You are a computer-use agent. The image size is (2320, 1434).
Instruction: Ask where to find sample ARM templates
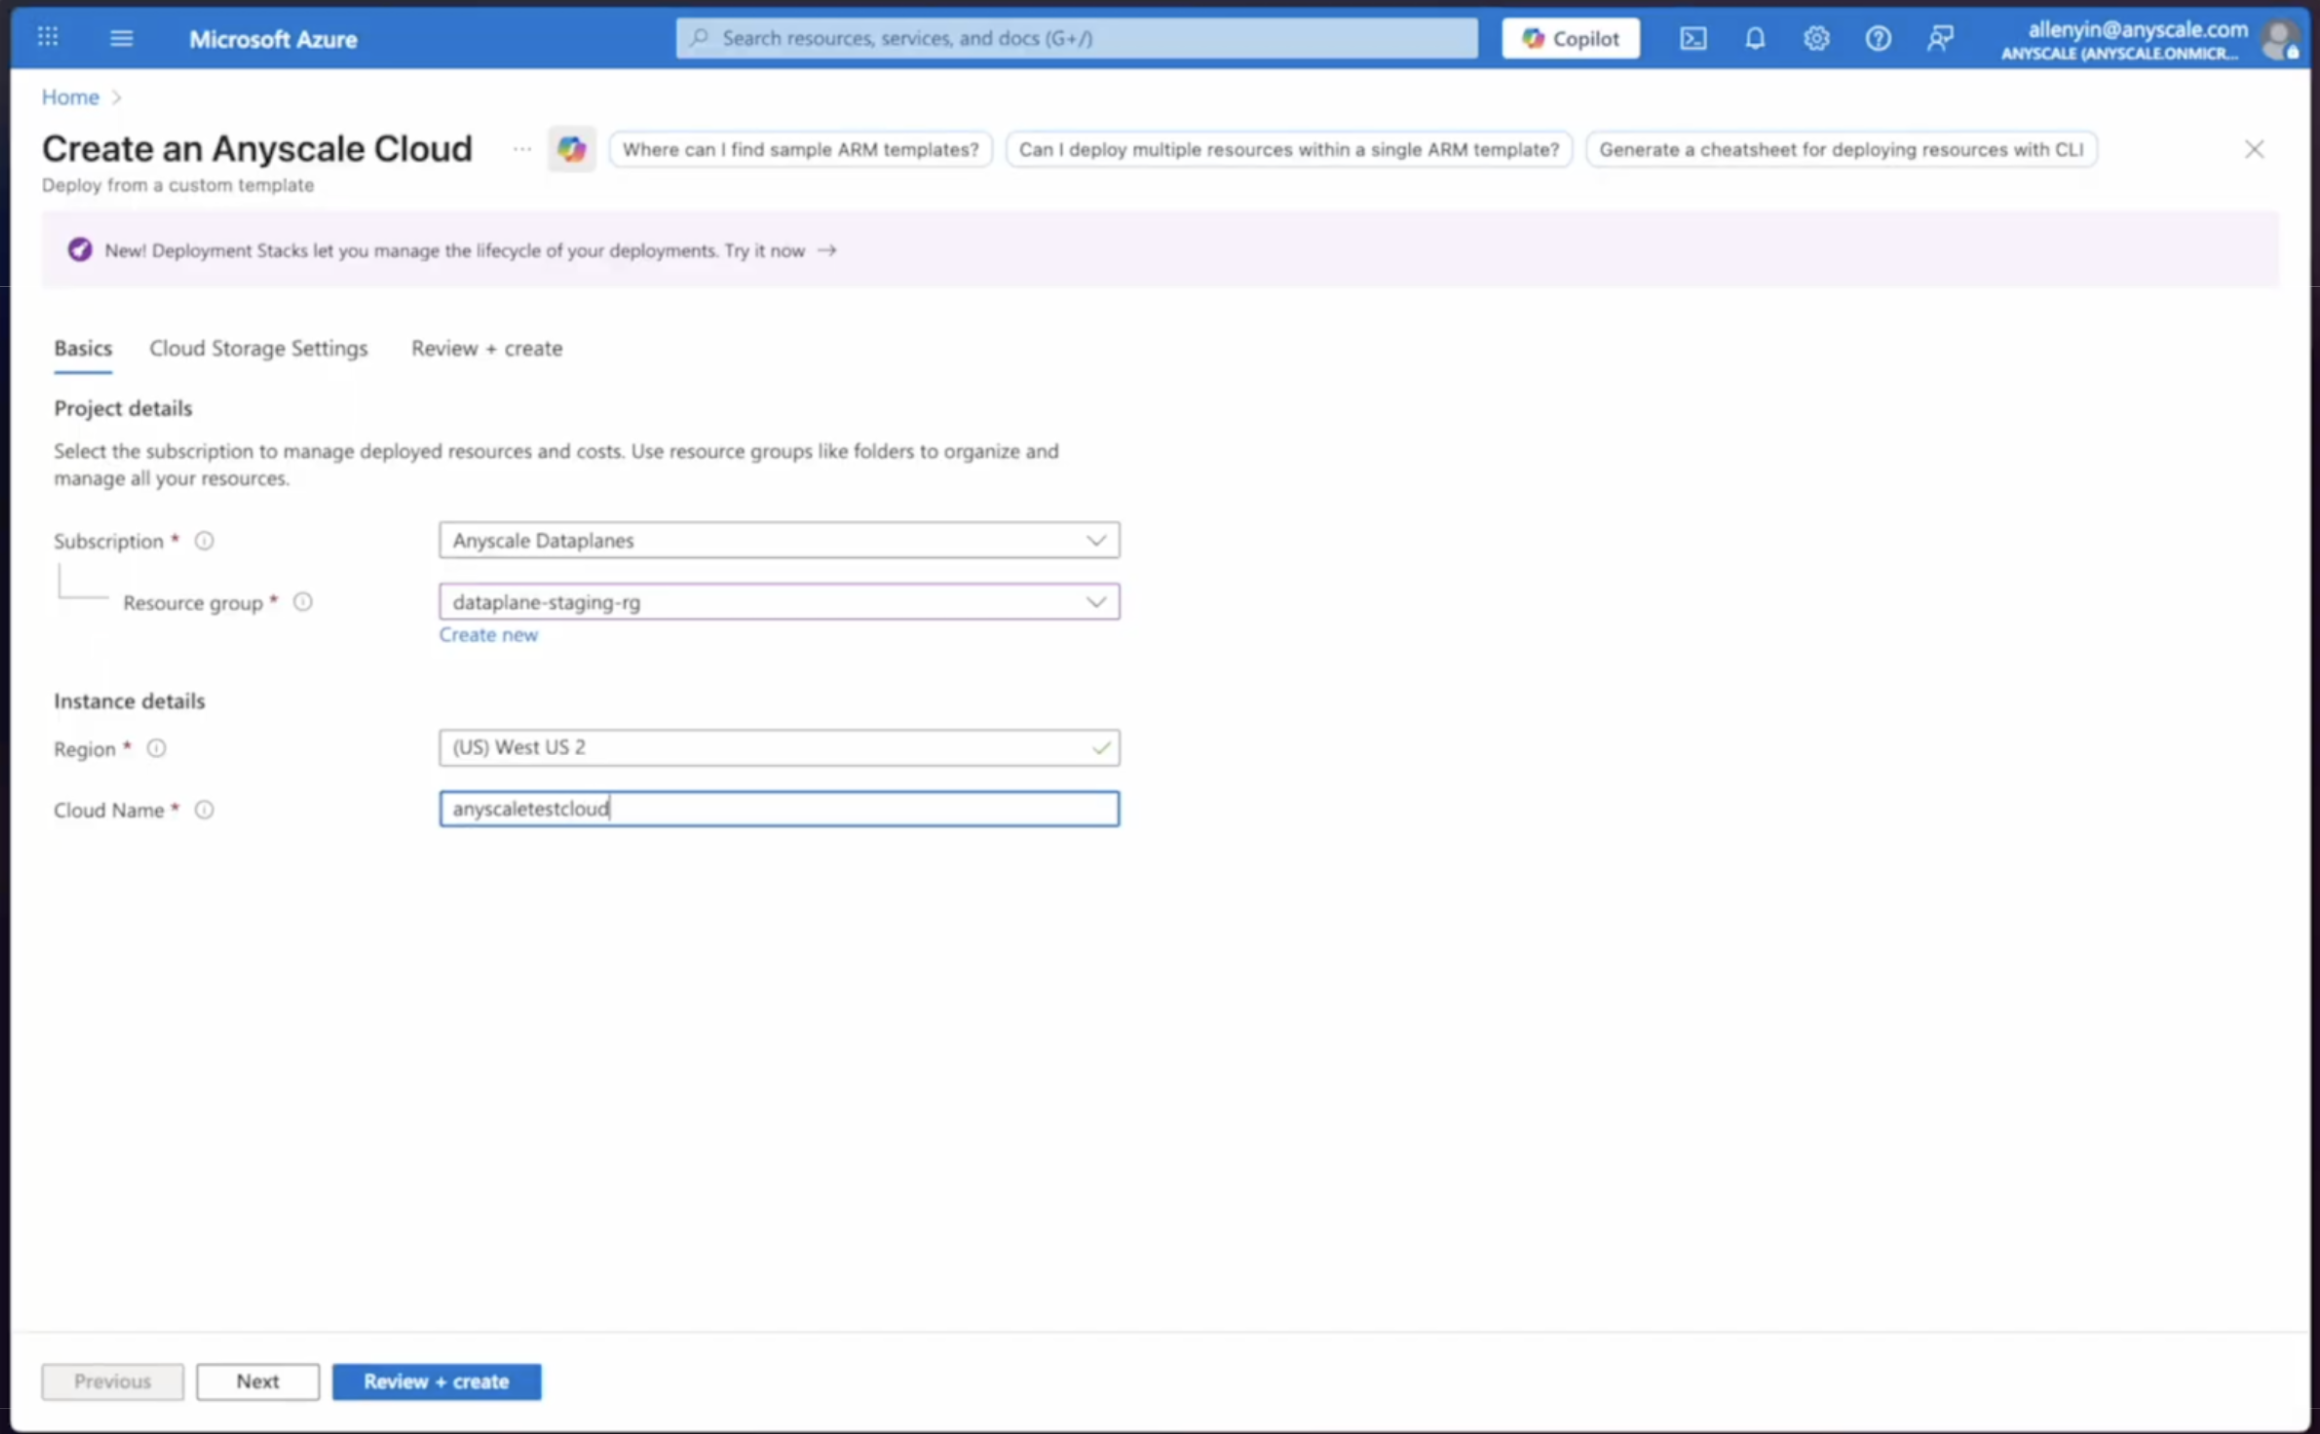click(800, 149)
